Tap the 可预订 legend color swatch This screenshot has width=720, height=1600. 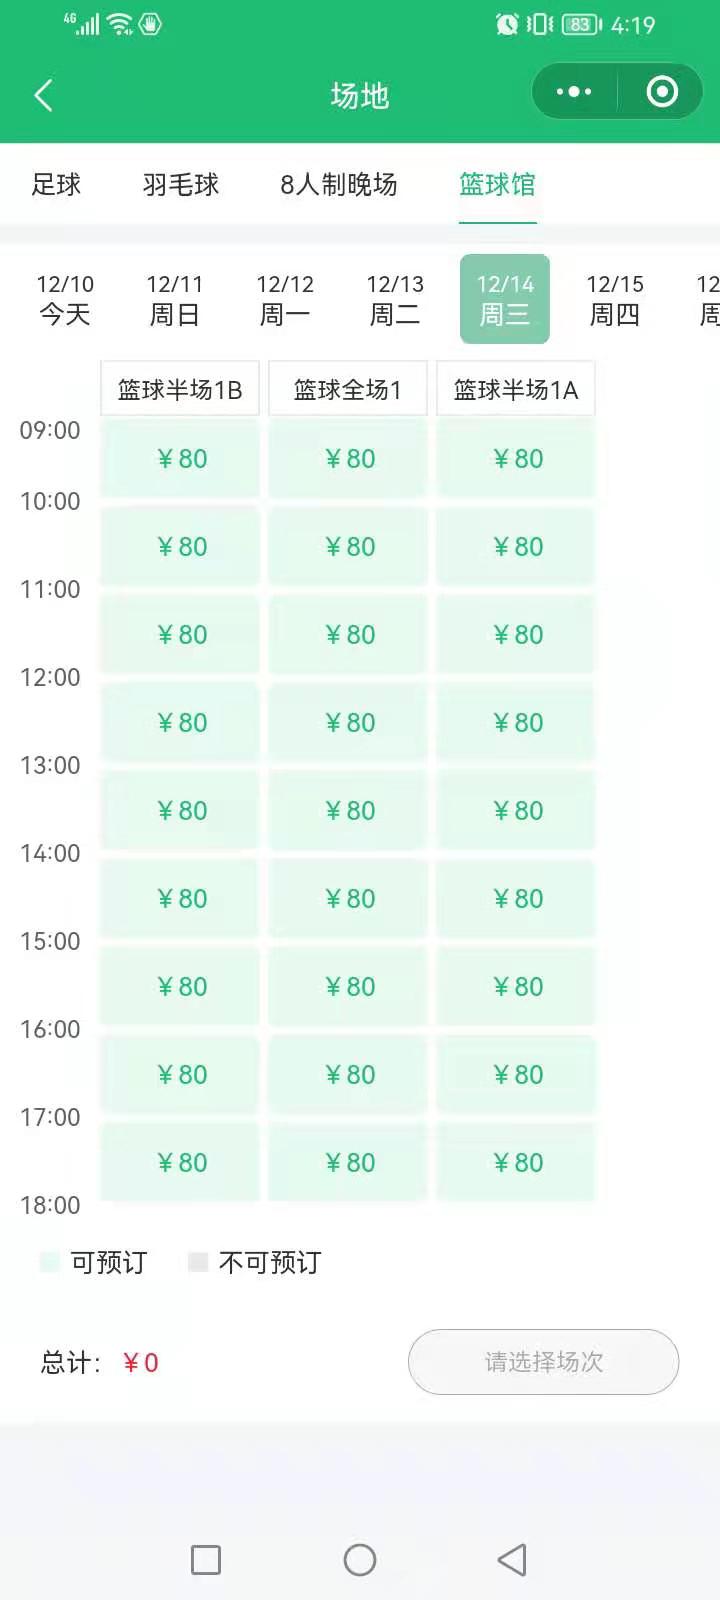pyautogui.click(x=50, y=1262)
